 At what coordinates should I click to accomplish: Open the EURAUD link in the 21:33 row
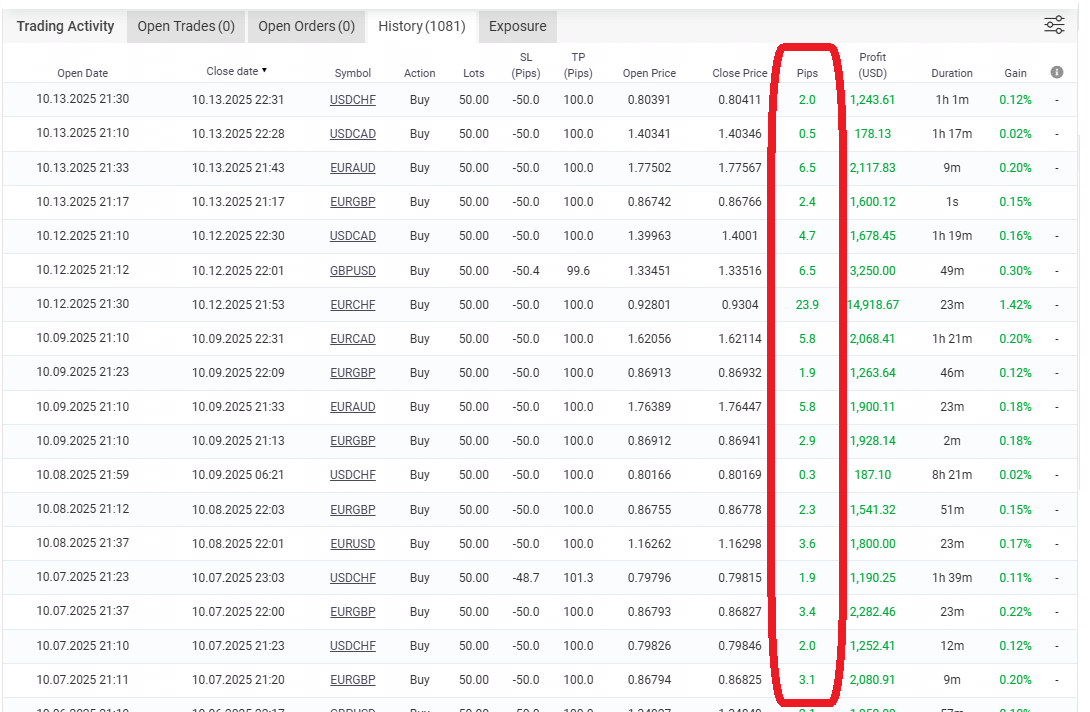(352, 168)
